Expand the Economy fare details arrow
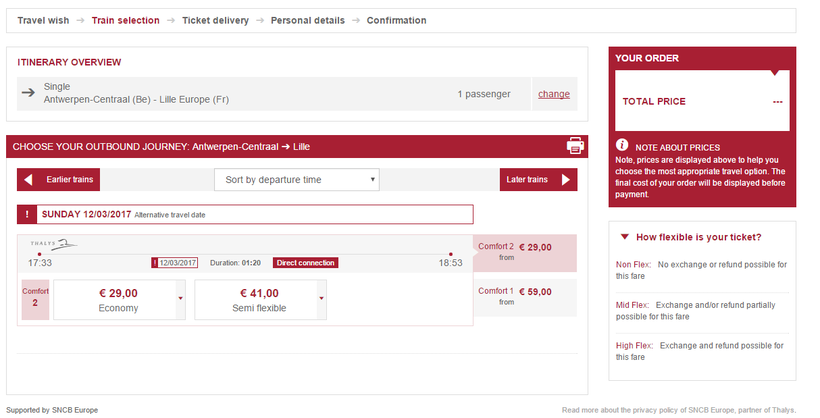The image size is (820, 418). (180, 298)
